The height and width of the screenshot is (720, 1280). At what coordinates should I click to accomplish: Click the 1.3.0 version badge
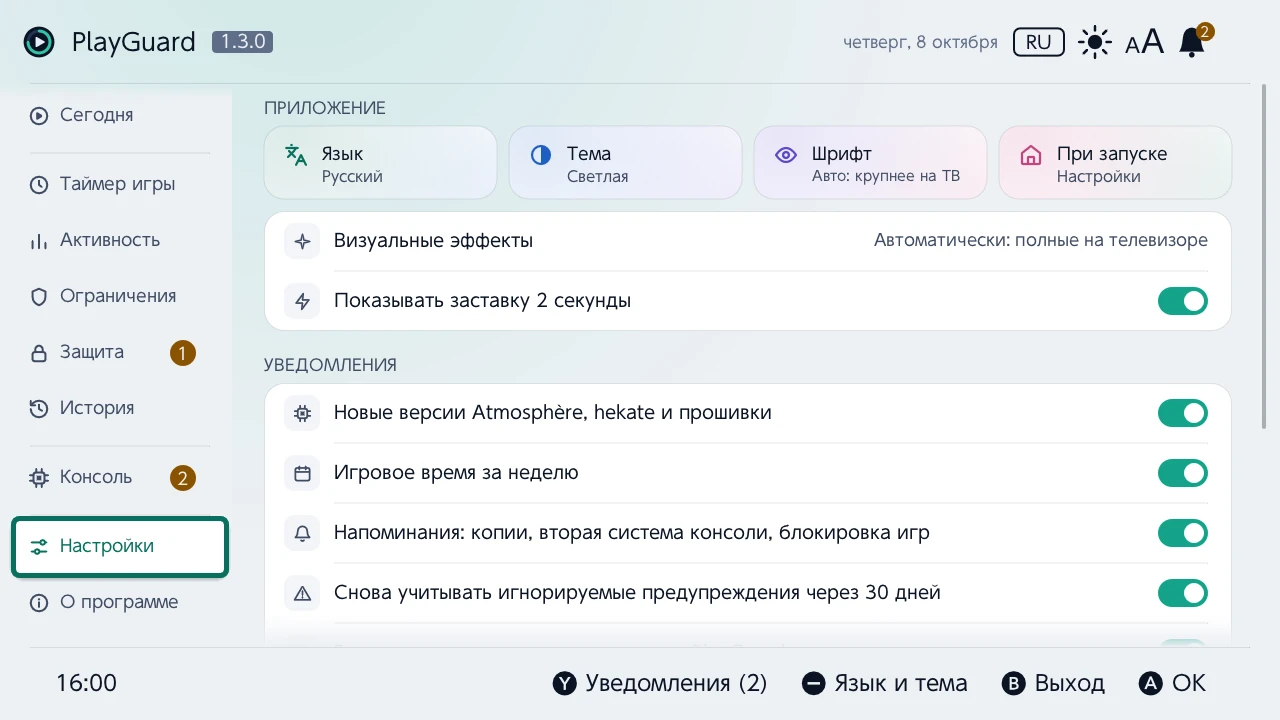[x=242, y=42]
